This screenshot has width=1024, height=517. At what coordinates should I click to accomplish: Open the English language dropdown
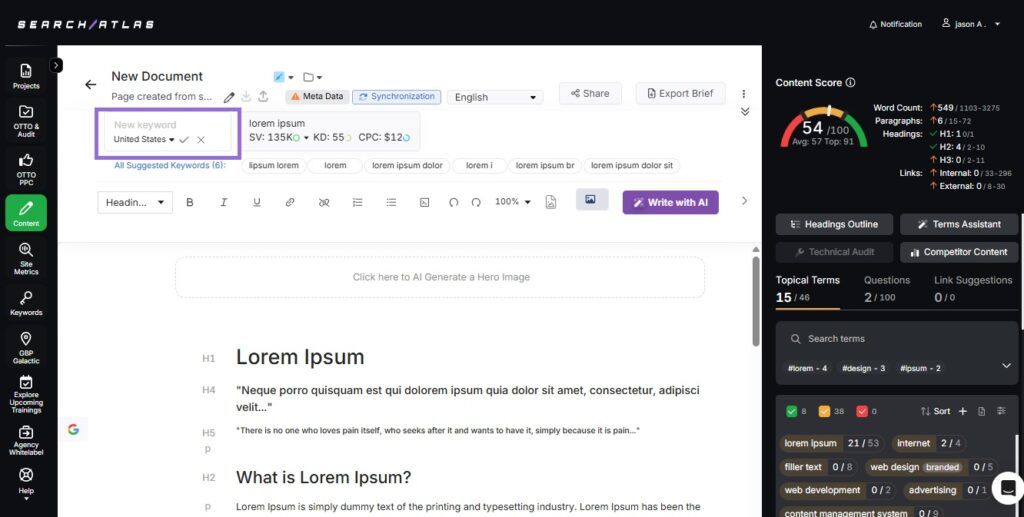pos(495,97)
